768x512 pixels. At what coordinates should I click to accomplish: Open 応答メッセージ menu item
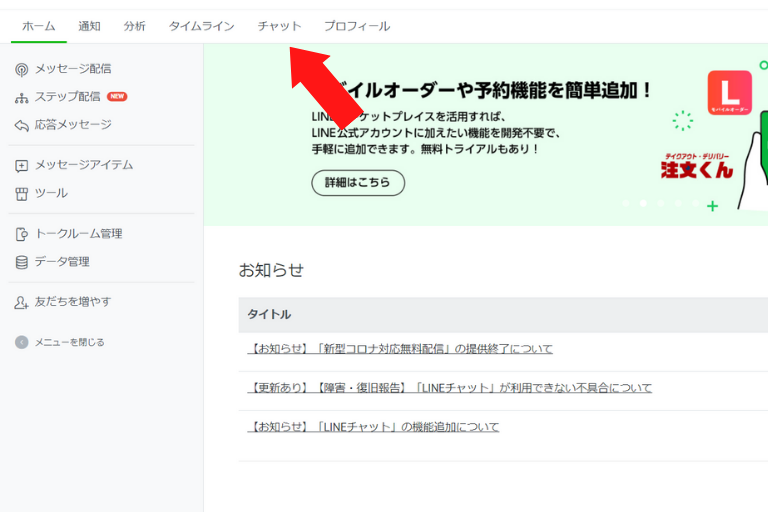pos(73,124)
